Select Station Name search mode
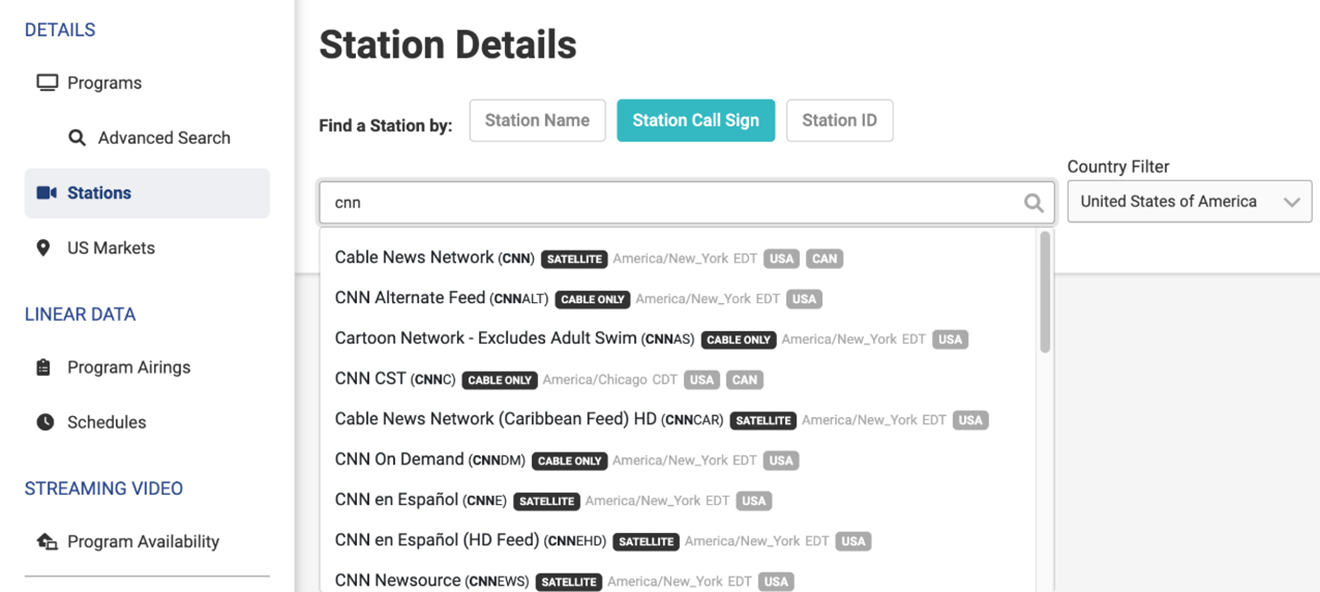Image resolution: width=1320 pixels, height=592 pixels. tap(537, 121)
